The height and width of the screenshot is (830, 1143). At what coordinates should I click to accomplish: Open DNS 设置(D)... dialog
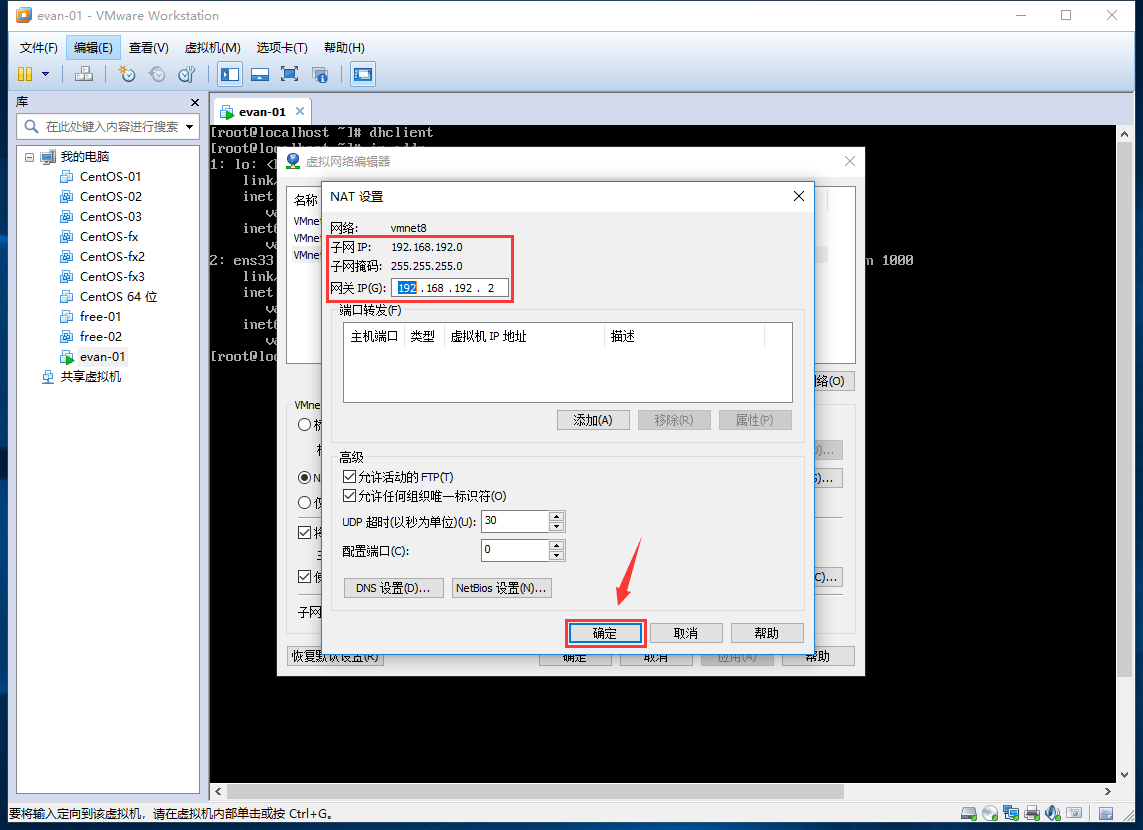point(393,588)
